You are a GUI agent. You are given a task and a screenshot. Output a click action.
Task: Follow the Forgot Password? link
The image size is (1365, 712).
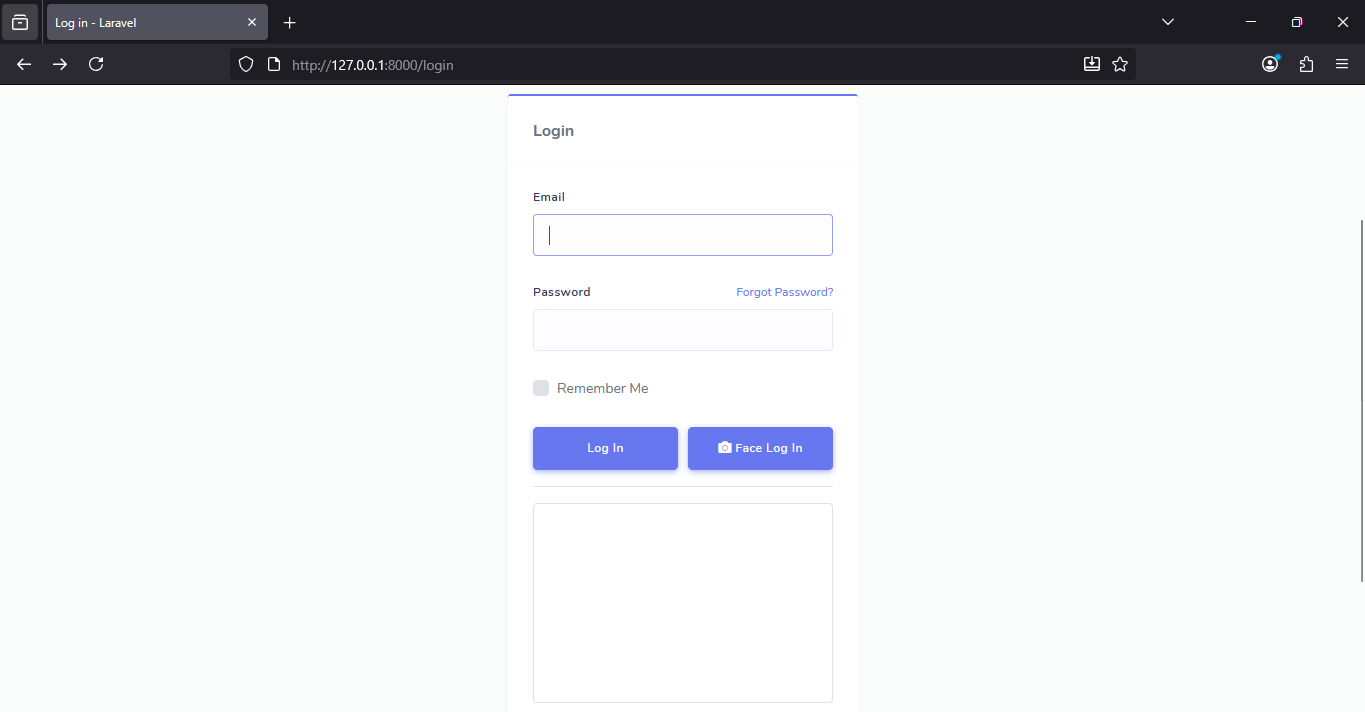784,292
